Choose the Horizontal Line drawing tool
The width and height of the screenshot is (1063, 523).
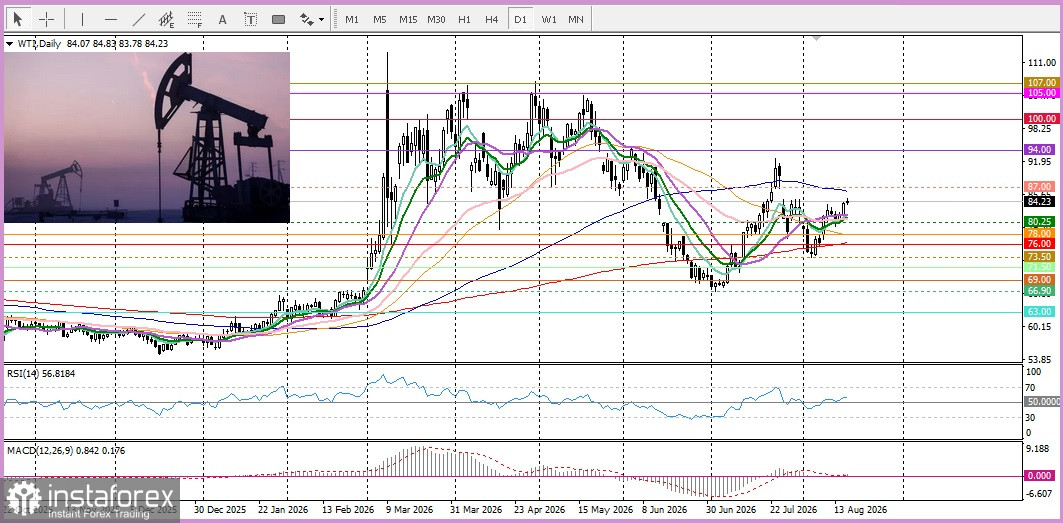click(x=111, y=19)
